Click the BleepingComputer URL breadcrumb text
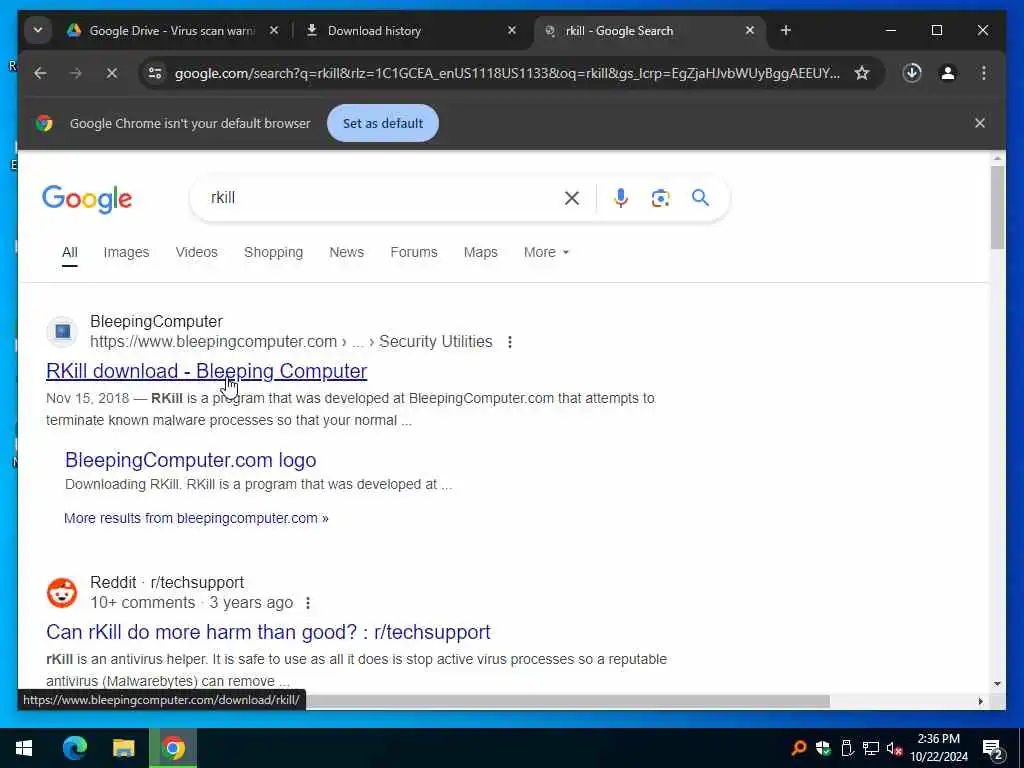The image size is (1024, 768). coord(291,342)
